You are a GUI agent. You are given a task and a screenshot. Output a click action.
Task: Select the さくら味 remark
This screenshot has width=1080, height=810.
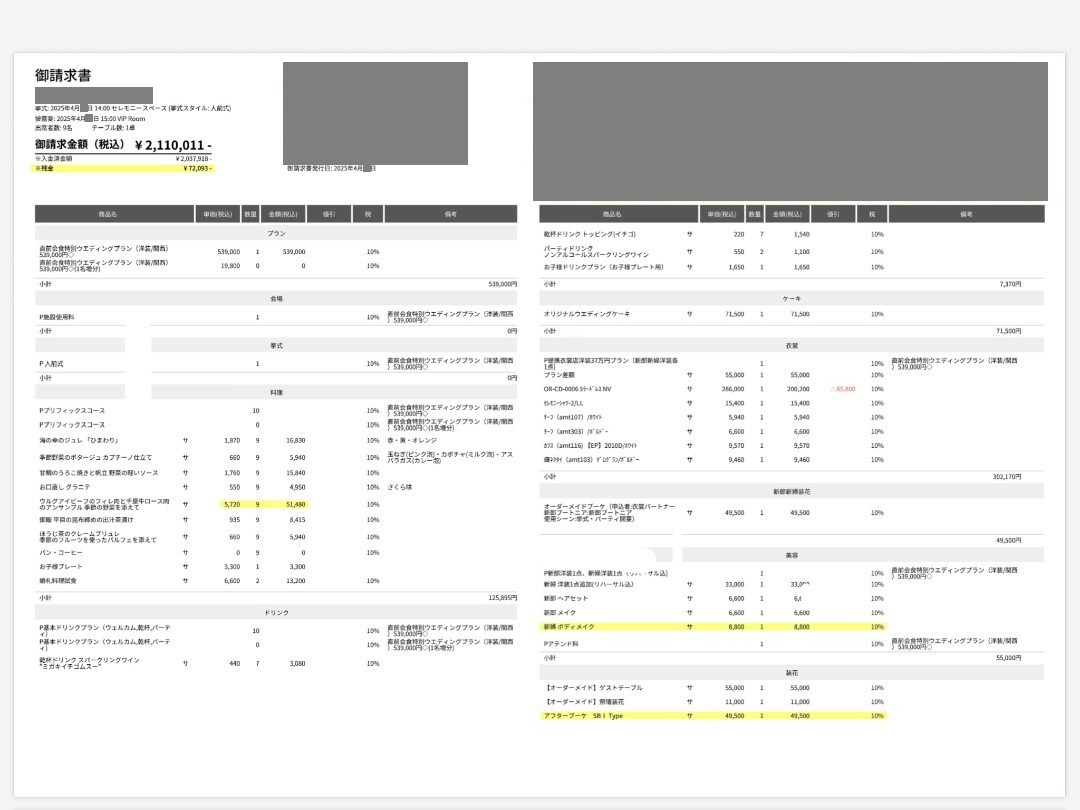point(399,487)
